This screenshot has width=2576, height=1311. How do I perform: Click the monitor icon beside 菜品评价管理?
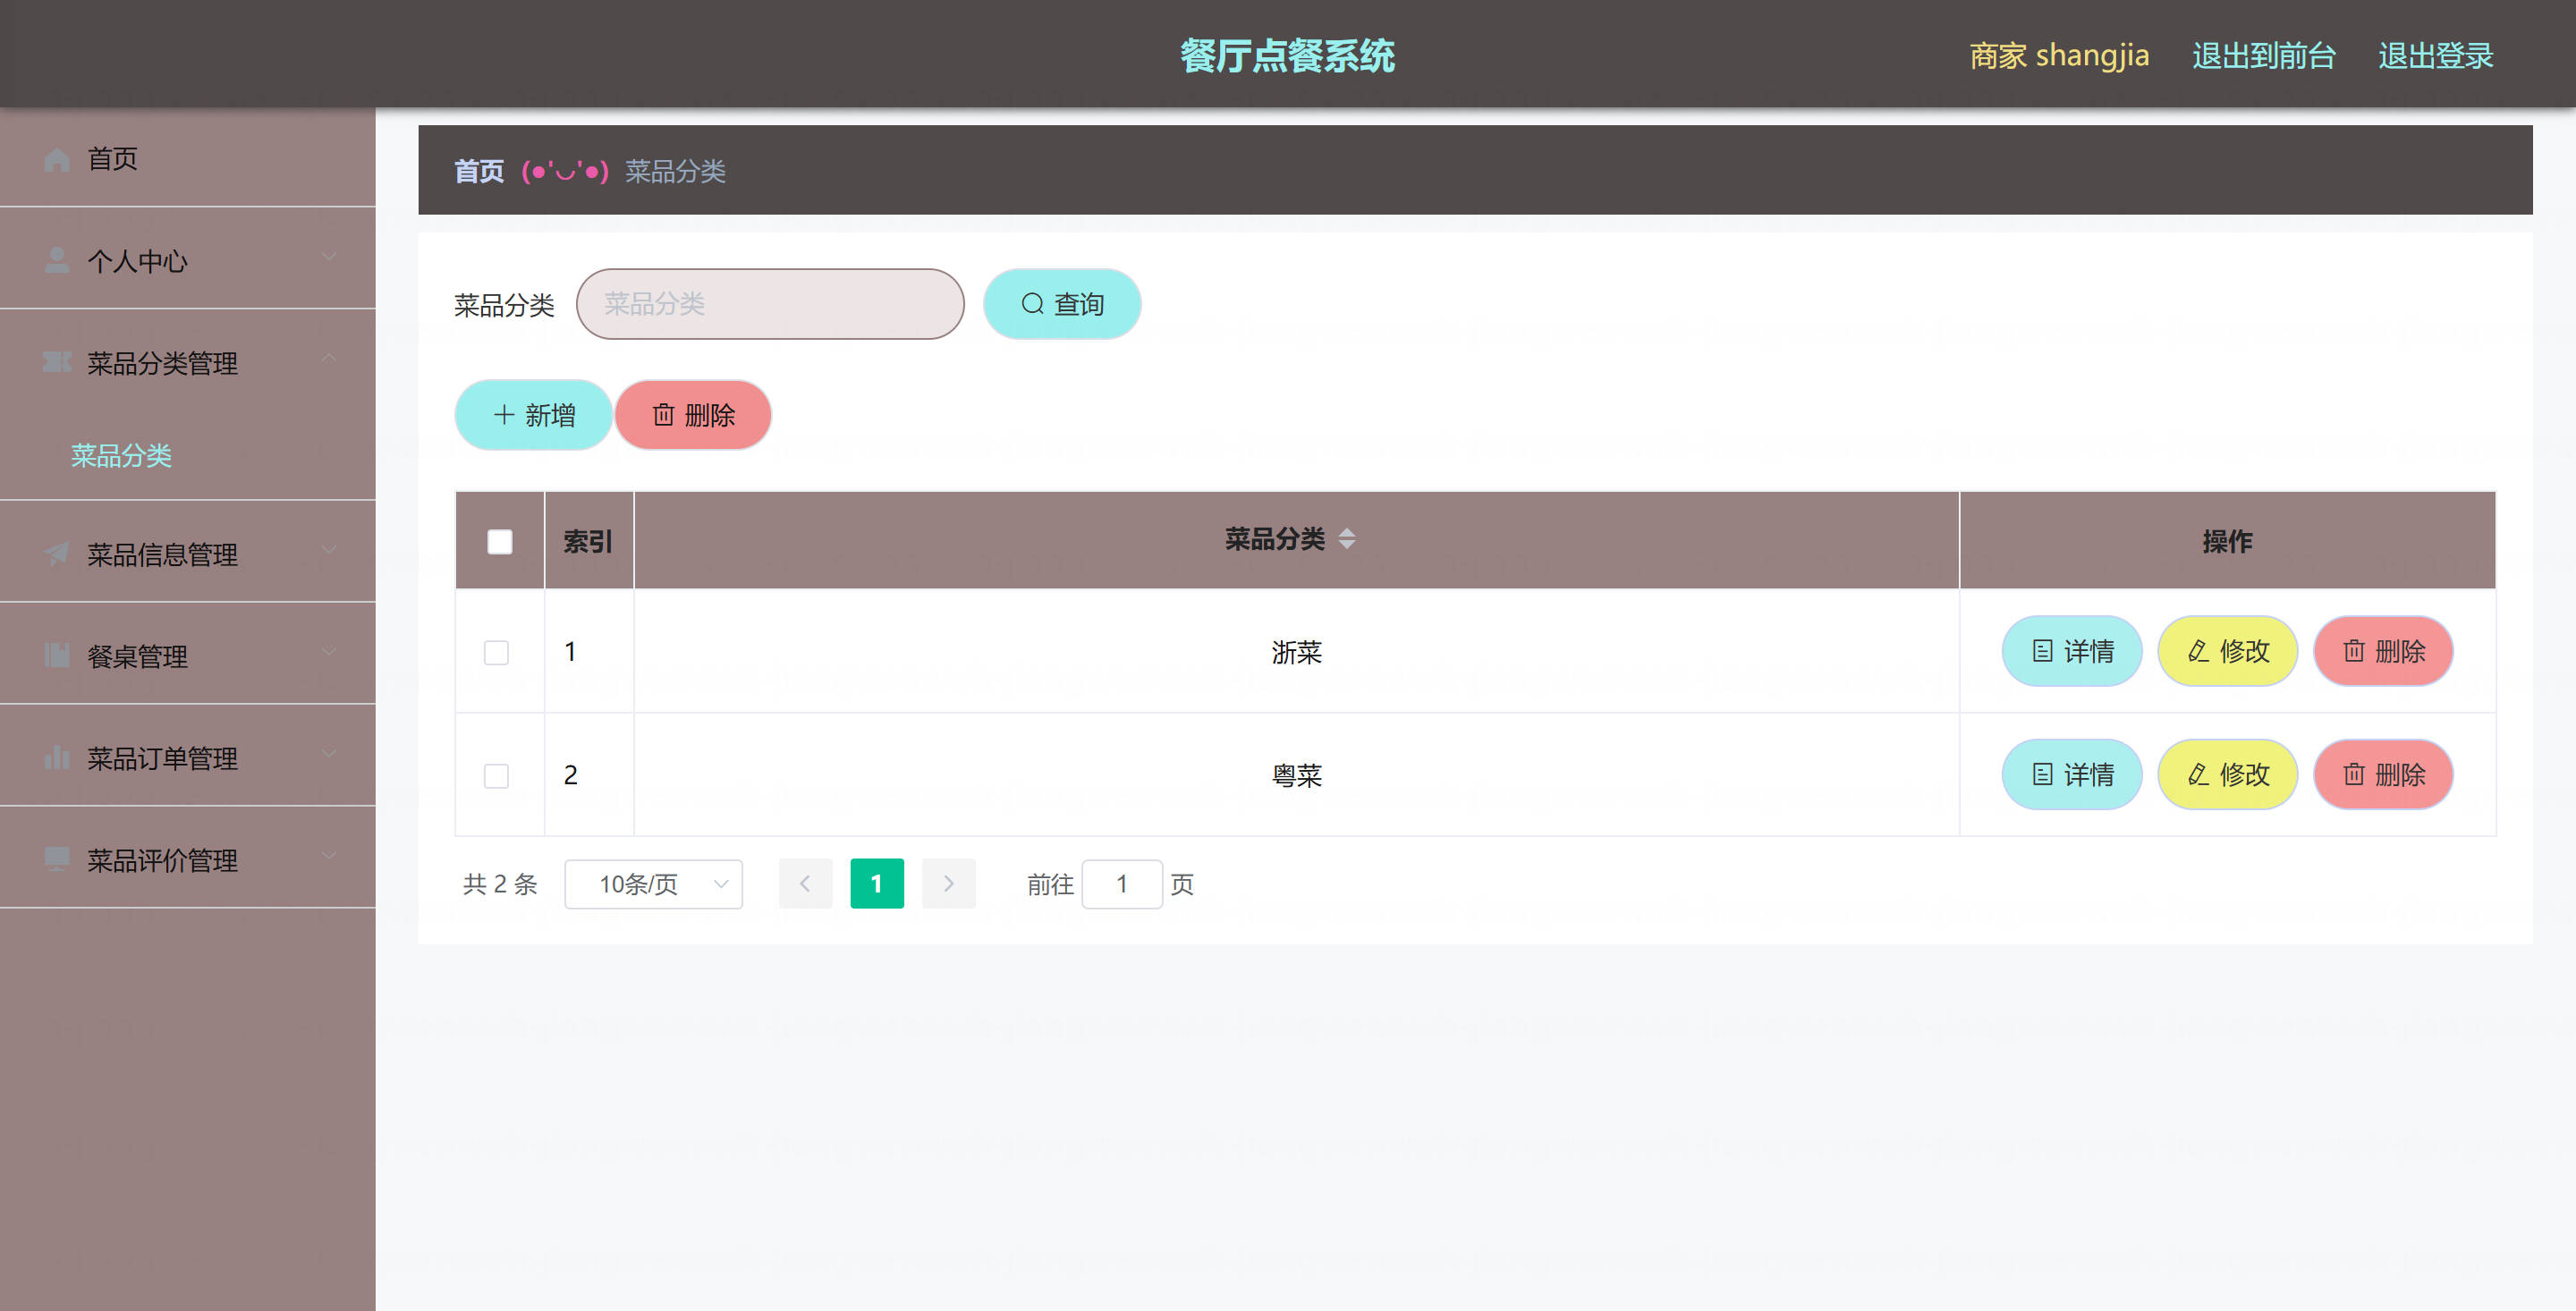point(57,859)
